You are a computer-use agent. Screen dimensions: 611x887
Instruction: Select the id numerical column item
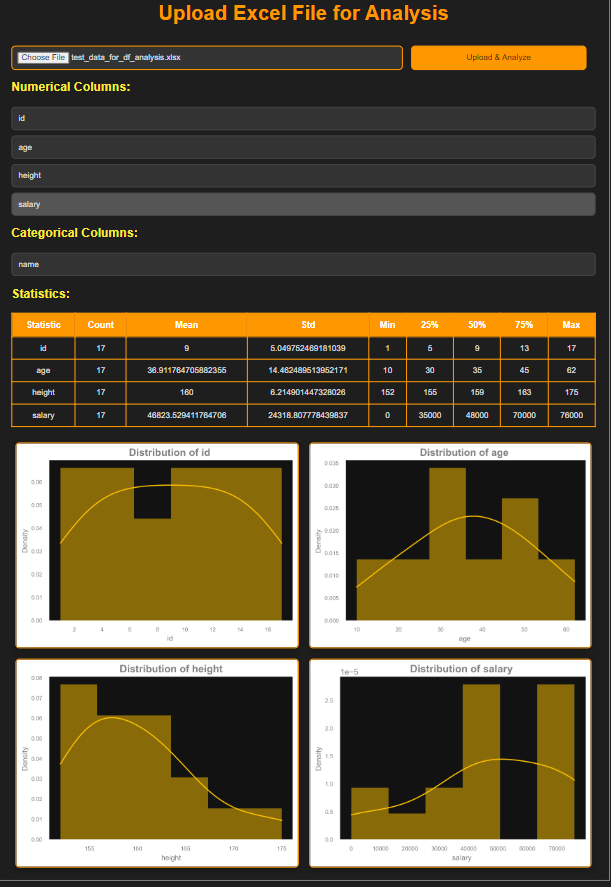[303, 119]
